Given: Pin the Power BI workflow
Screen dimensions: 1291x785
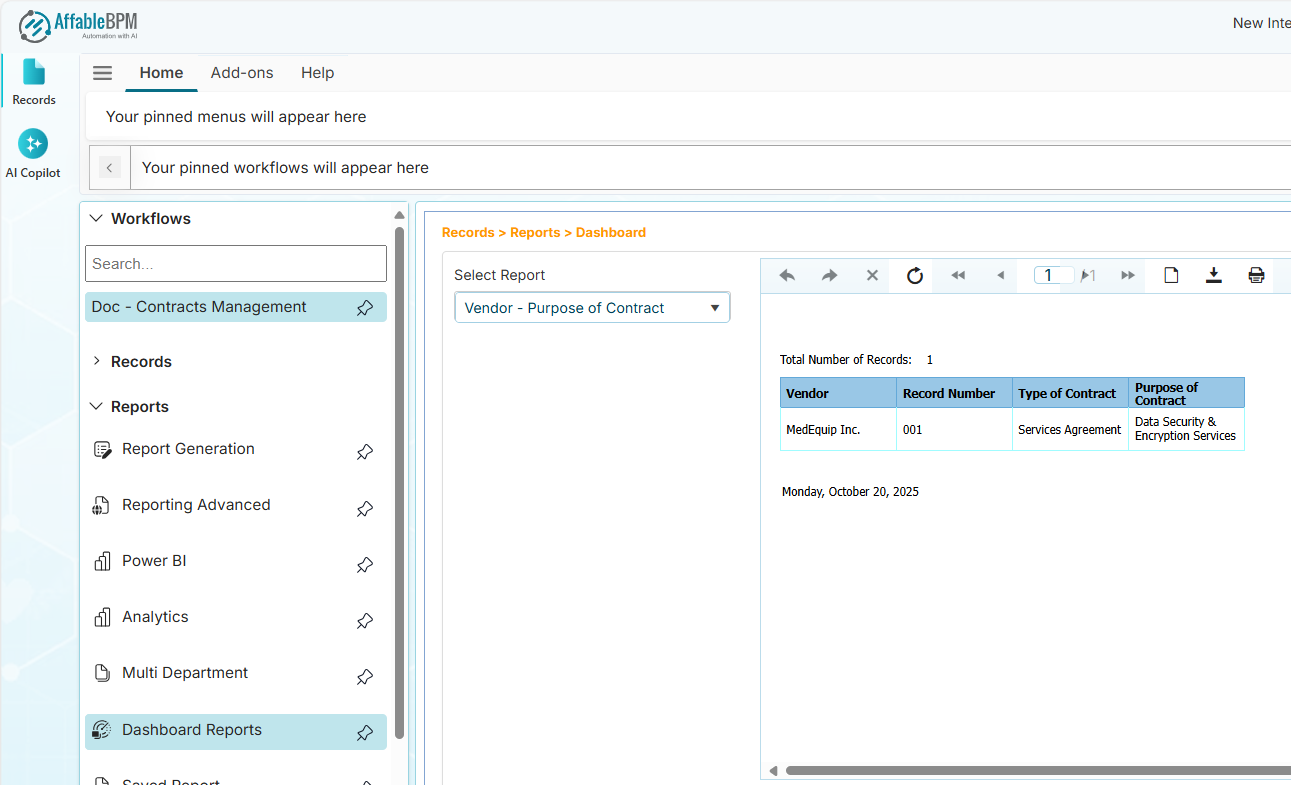Looking at the screenshot, I should click(x=365, y=564).
